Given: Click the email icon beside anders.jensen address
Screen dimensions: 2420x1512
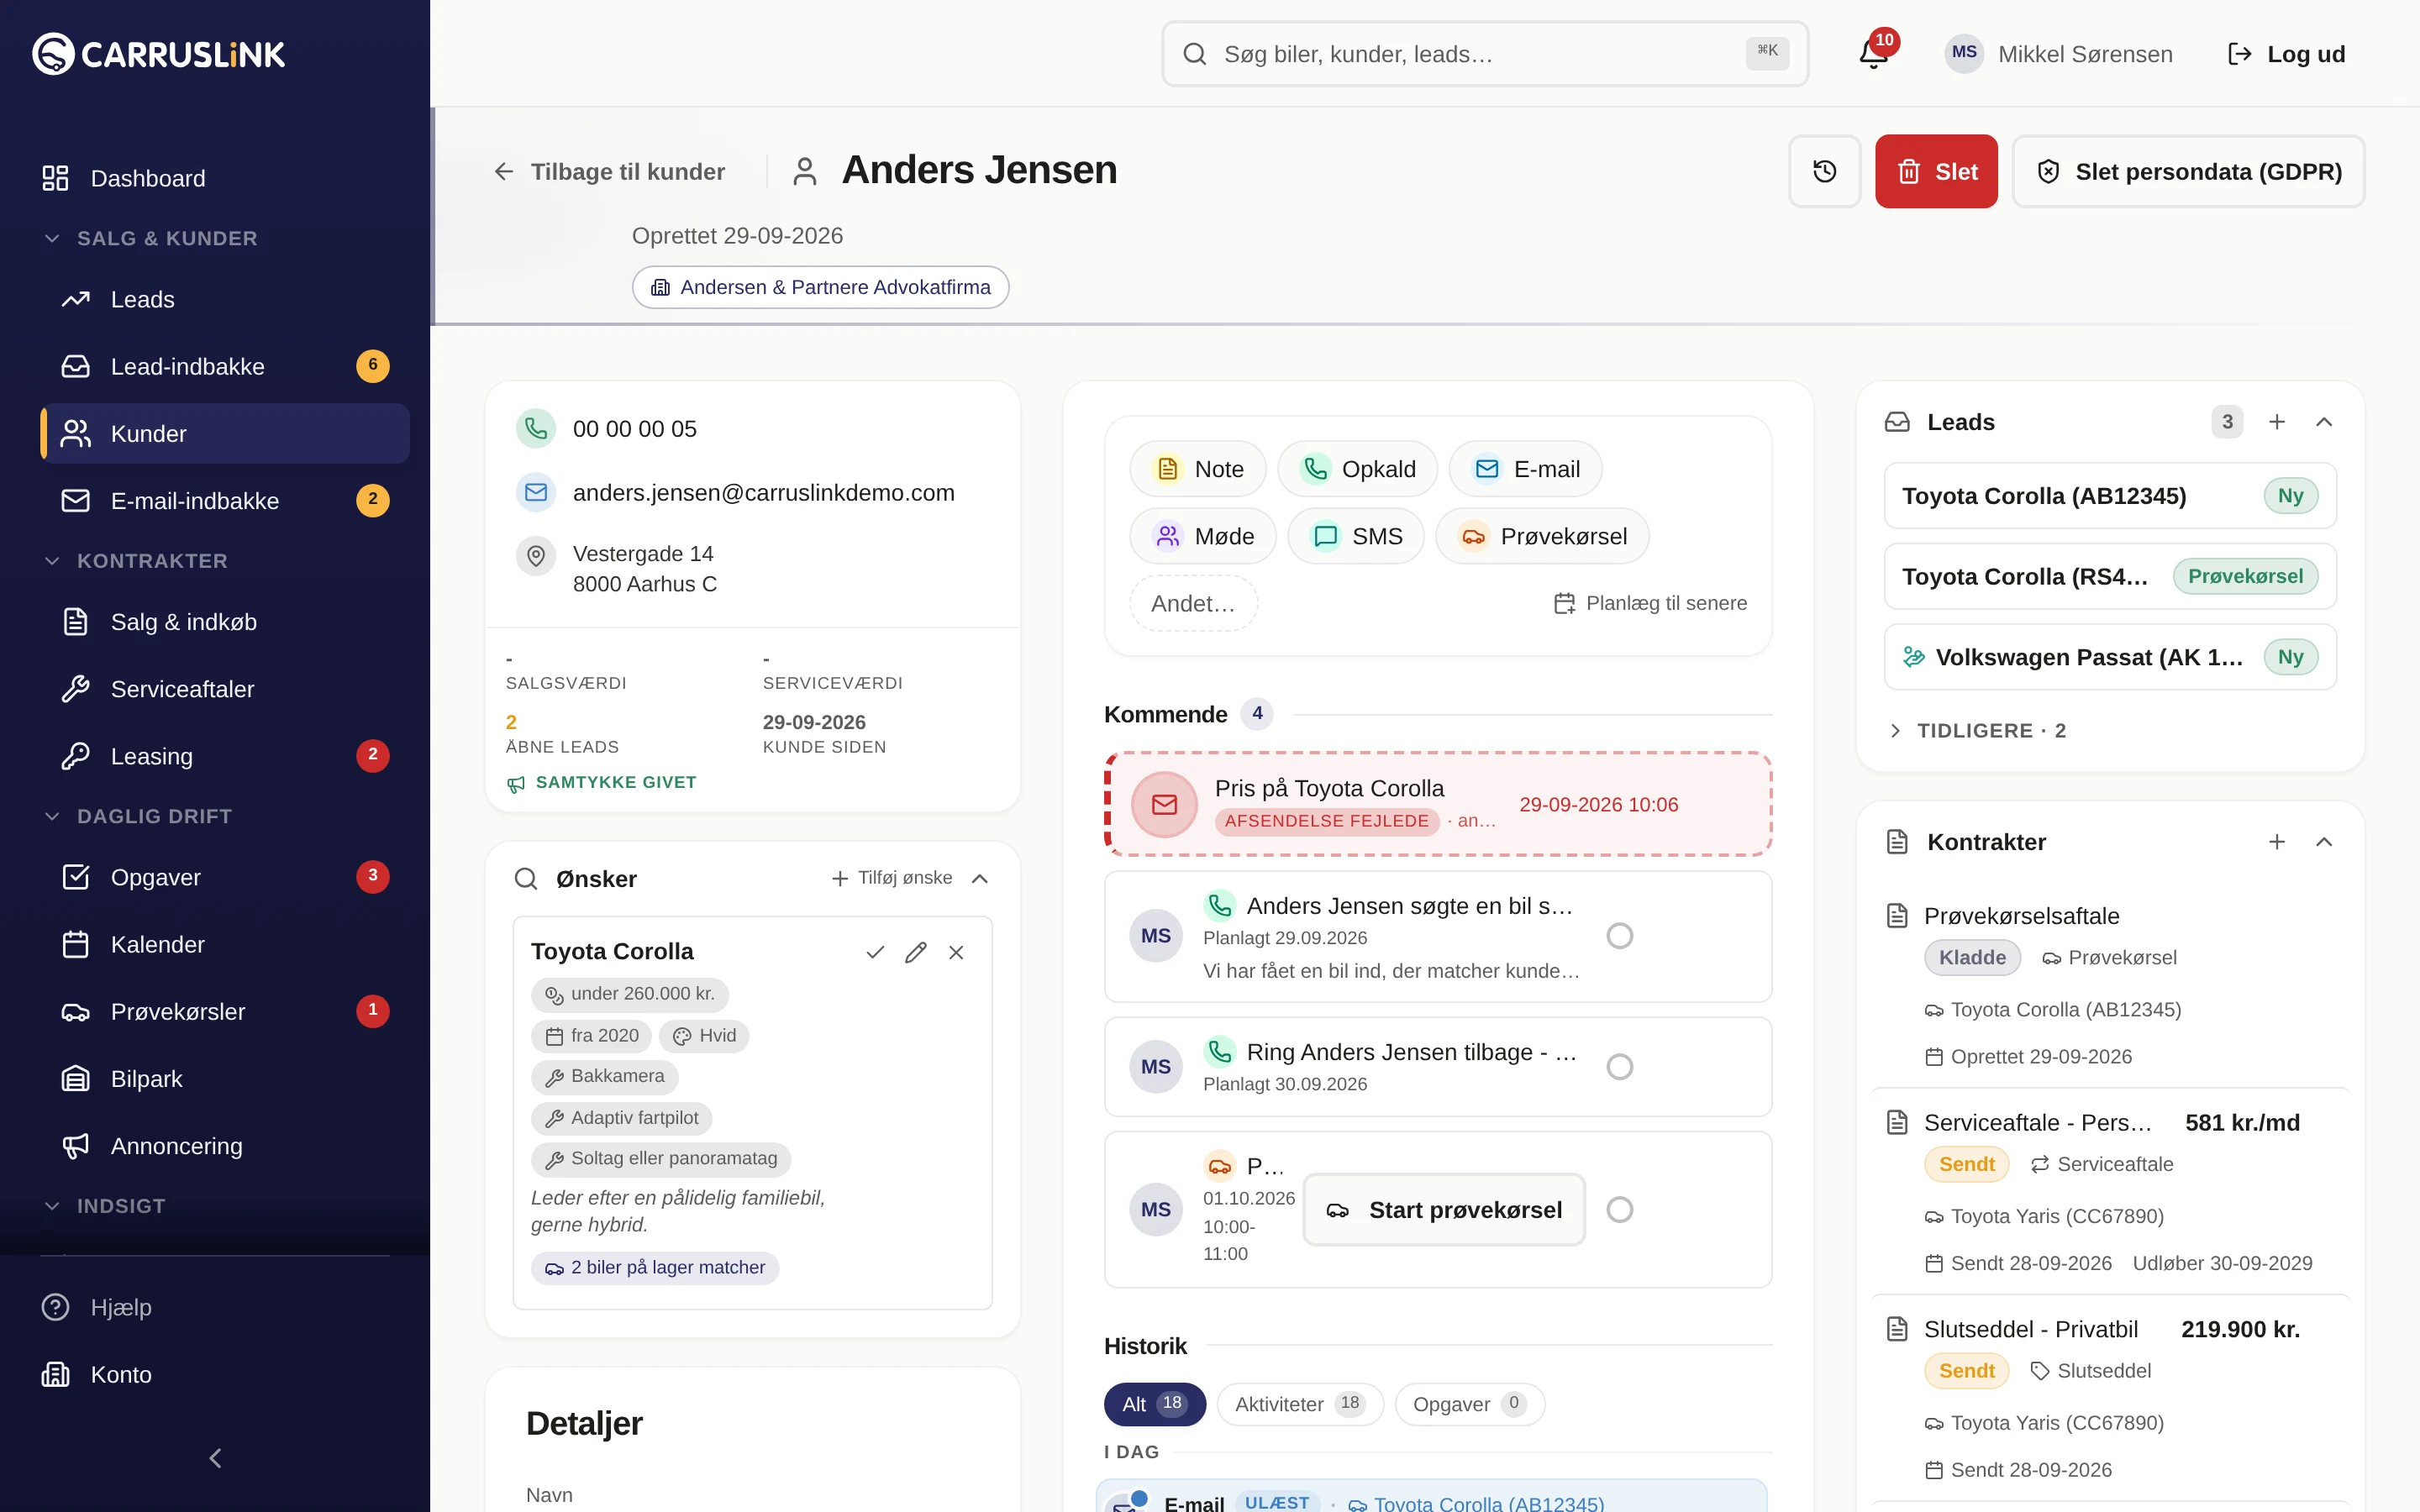Looking at the screenshot, I should 536,492.
